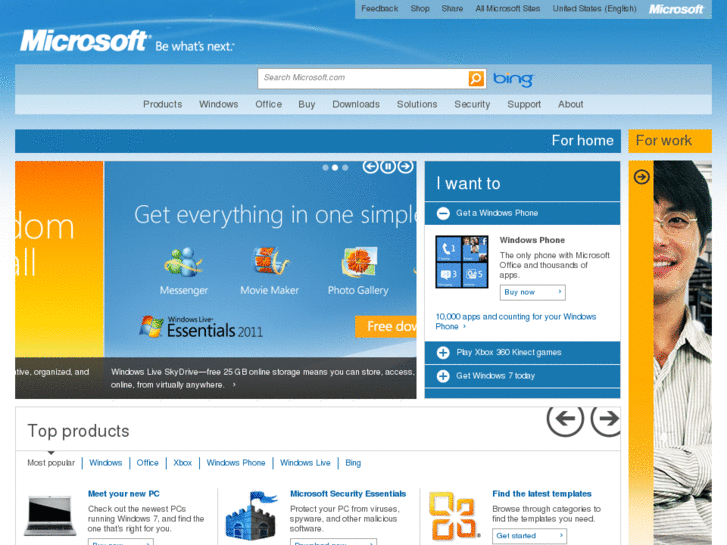Select the second carousel indicator dot
The image size is (727, 545).
coord(335,168)
